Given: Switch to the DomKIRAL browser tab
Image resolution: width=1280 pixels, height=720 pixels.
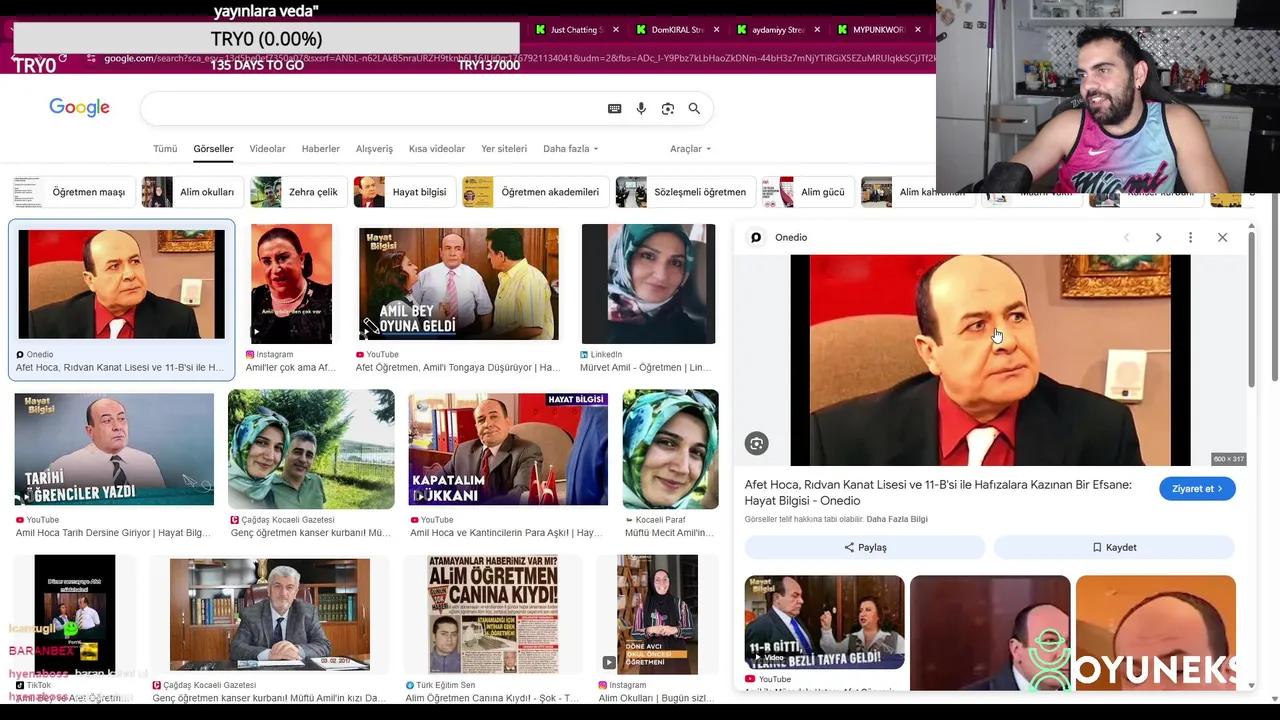Looking at the screenshot, I should 675,30.
